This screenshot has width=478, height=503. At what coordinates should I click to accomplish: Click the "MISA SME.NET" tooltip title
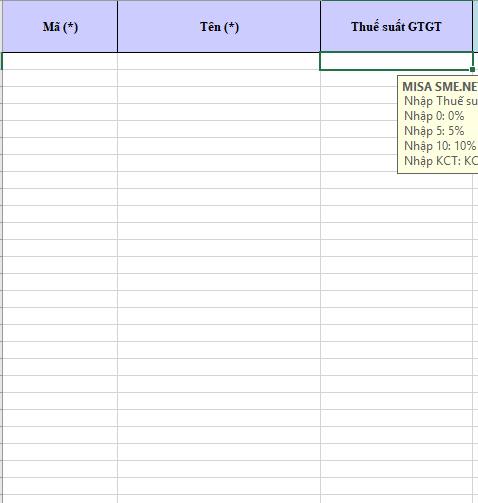[x=440, y=87]
